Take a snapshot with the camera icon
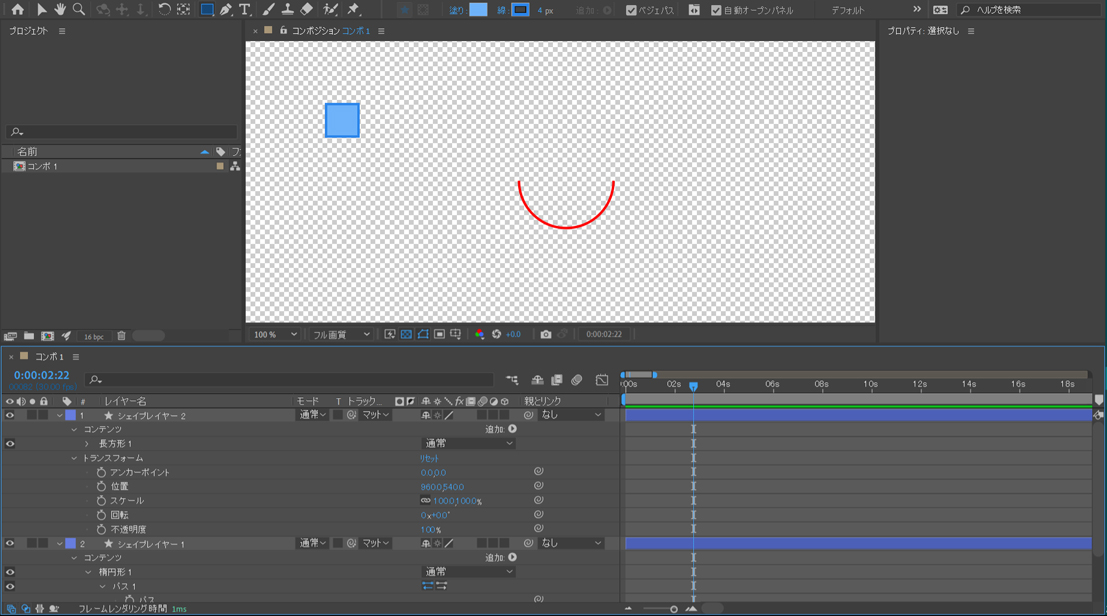1107x616 pixels. 546,335
